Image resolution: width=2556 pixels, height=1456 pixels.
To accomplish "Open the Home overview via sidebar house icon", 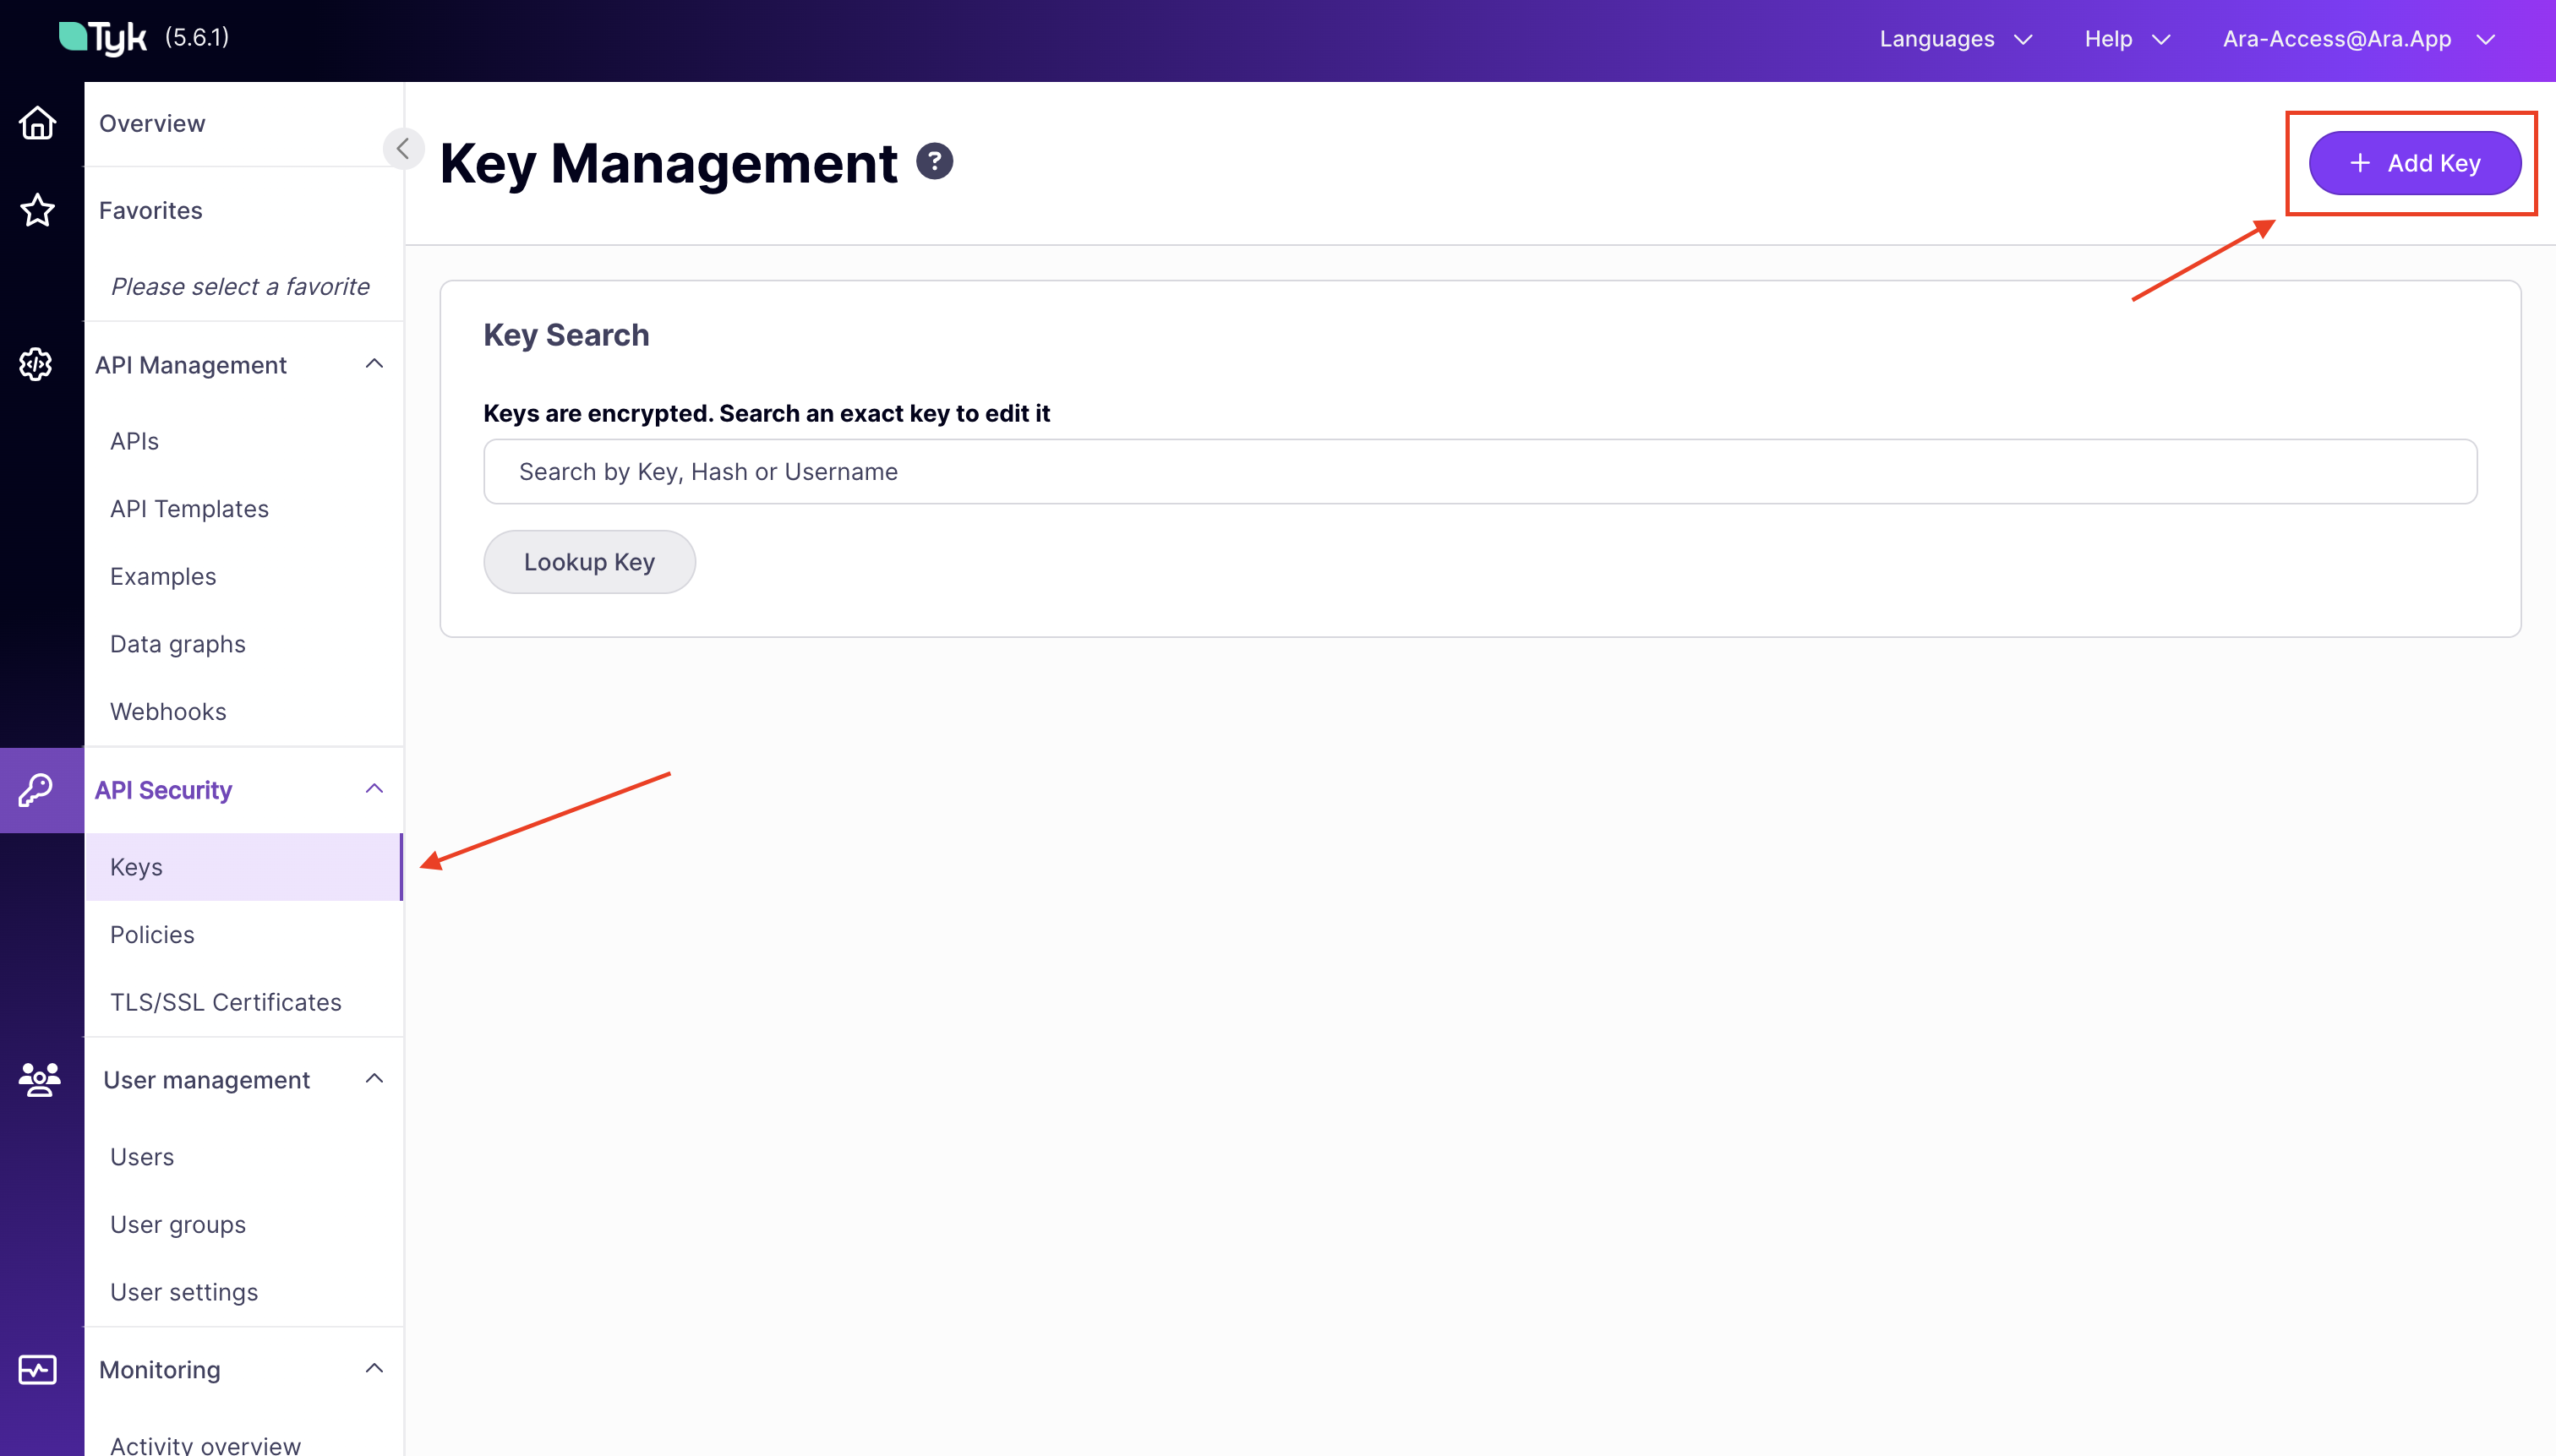I will [x=37, y=122].
